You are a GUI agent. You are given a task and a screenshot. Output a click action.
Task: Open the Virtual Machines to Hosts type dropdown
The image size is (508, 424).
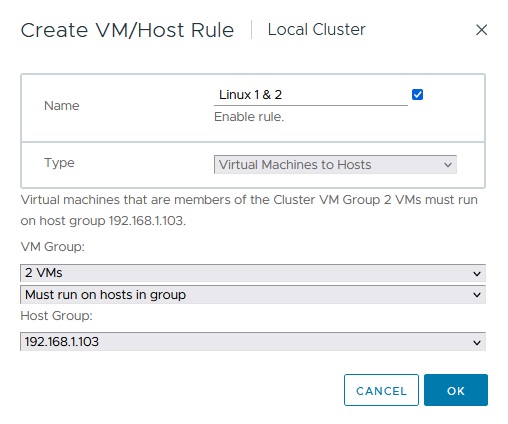click(335, 164)
